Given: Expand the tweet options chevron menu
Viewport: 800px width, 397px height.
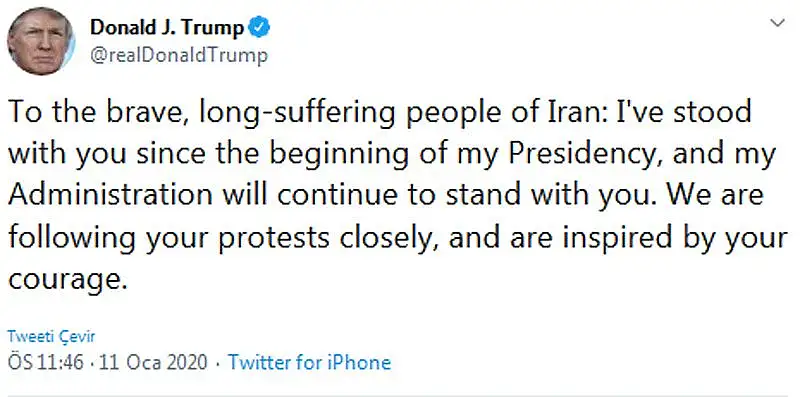Looking at the screenshot, I should tap(778, 23).
